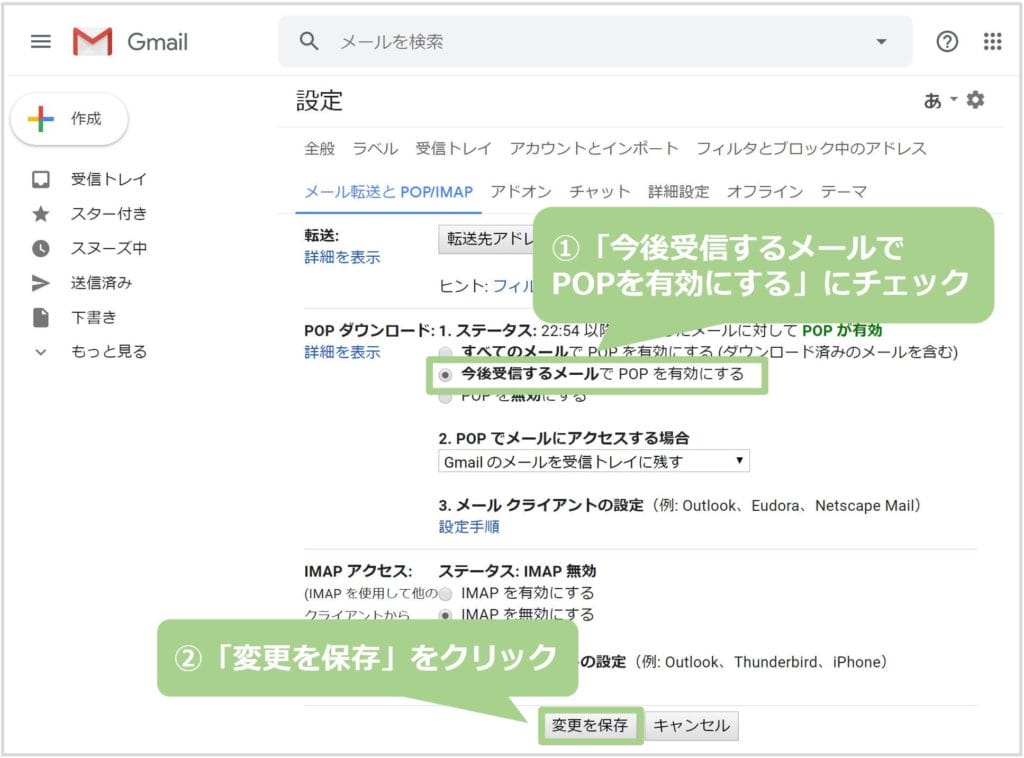
Task: Click the メールを検索 search field
Action: 595,42
